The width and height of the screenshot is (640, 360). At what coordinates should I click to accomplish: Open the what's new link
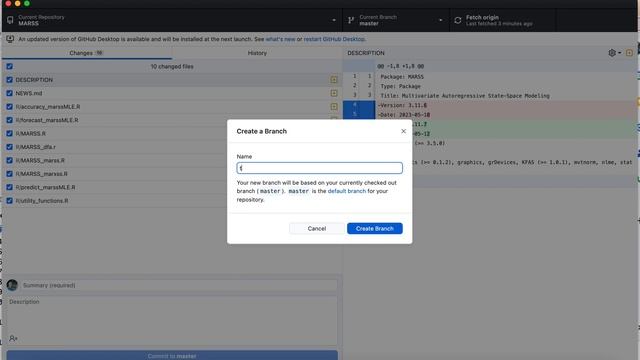pos(280,39)
